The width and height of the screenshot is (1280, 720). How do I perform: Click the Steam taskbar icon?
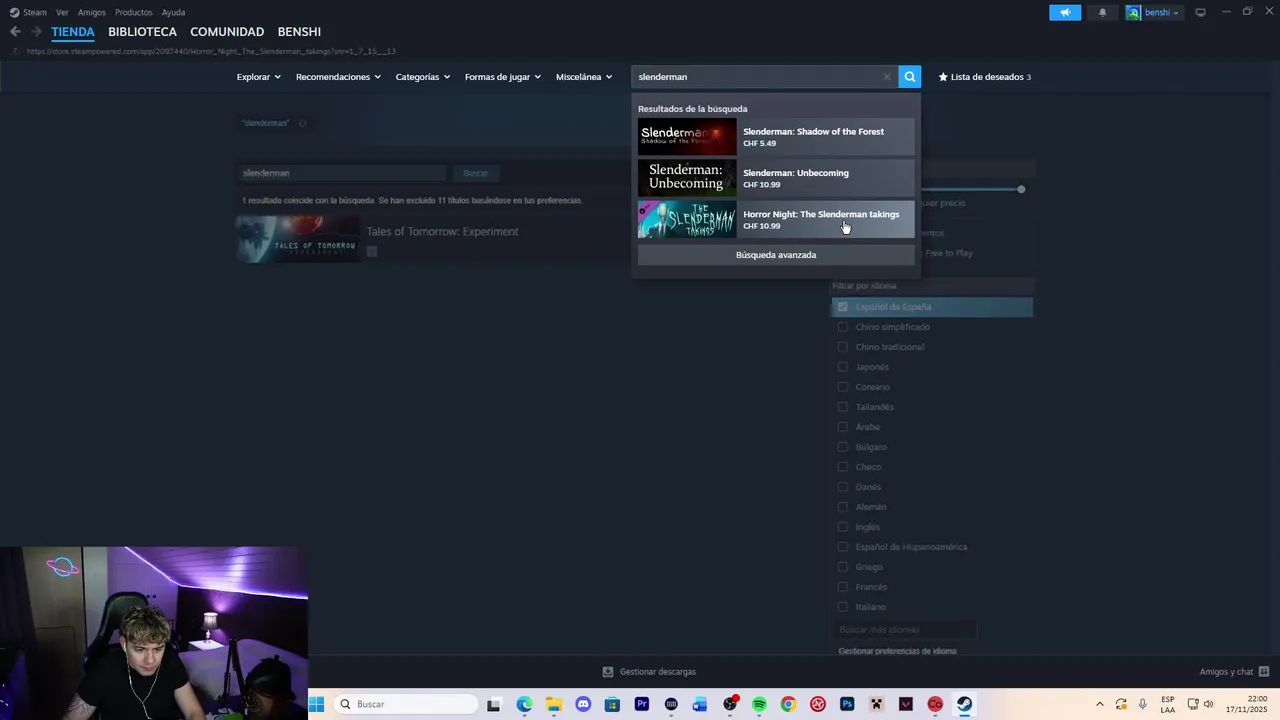tap(964, 704)
